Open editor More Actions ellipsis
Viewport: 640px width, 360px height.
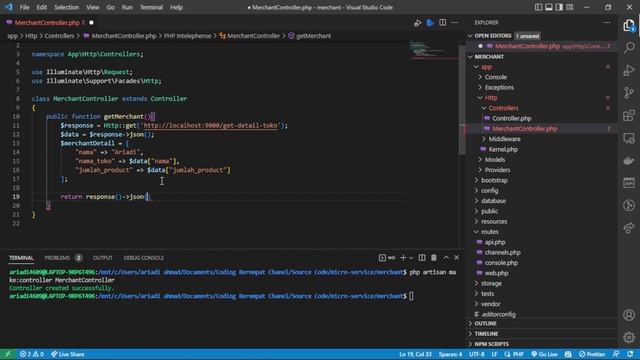coord(455,23)
